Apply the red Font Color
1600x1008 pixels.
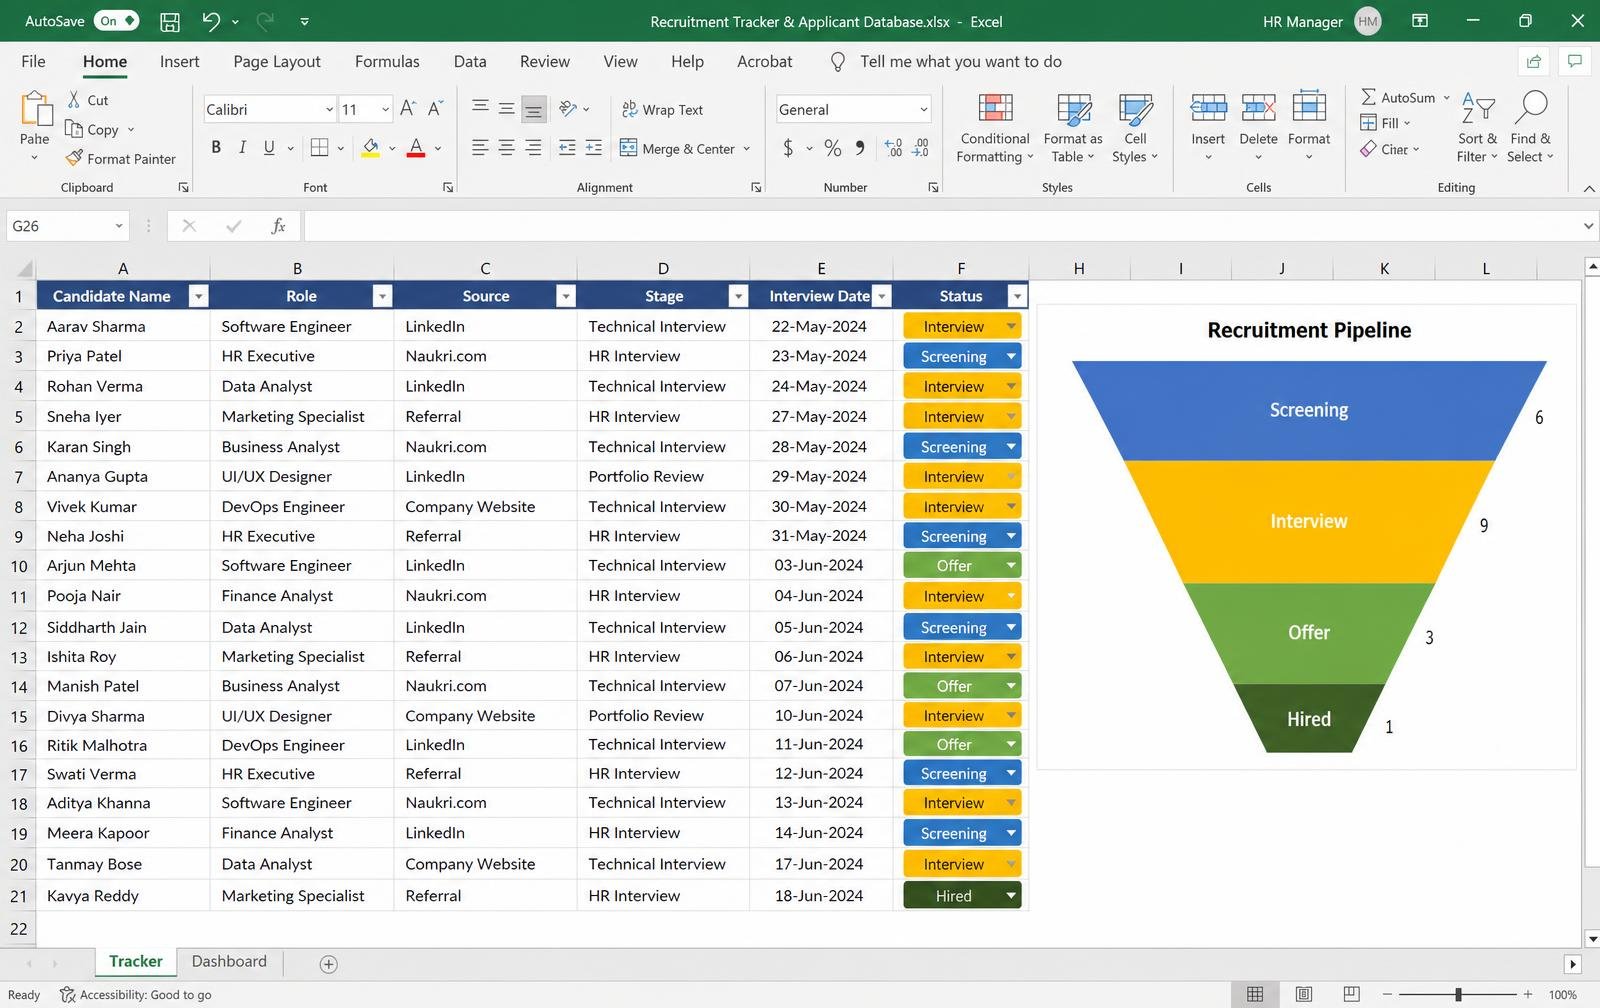417,148
